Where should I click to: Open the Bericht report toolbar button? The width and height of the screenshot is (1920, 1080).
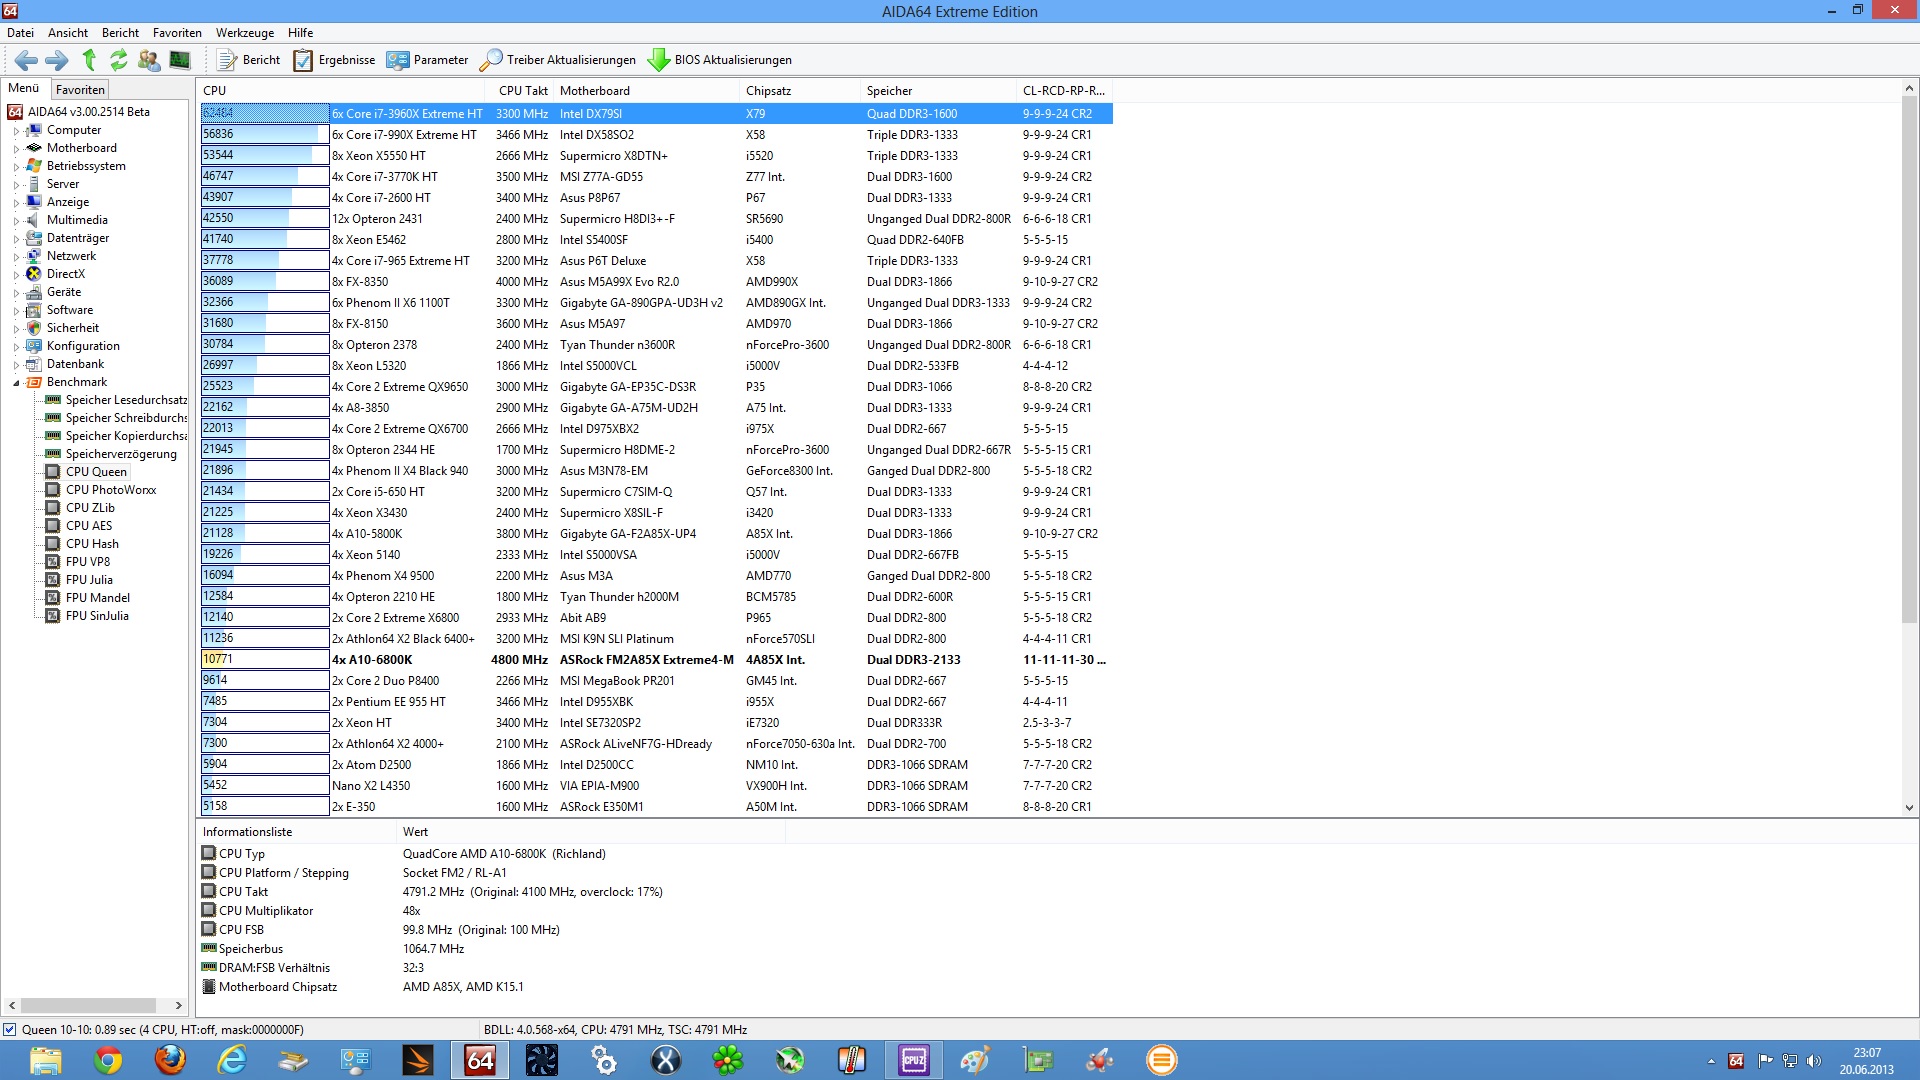point(250,60)
